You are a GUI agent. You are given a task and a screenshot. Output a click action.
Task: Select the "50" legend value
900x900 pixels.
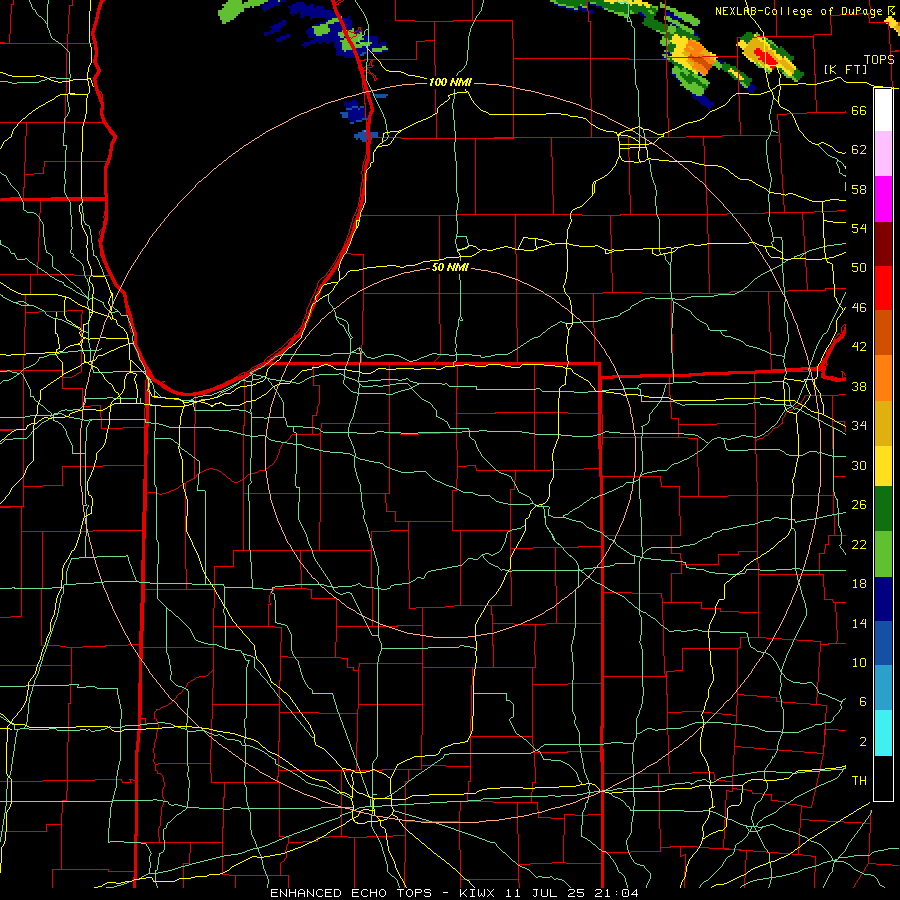859,267
